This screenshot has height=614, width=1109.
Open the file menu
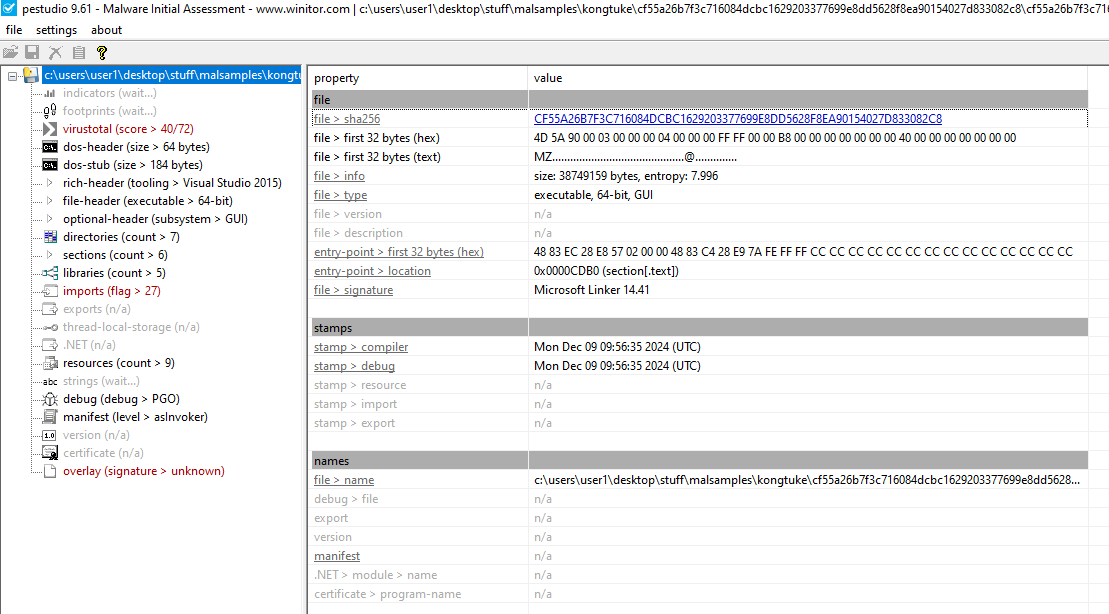[x=13, y=30]
